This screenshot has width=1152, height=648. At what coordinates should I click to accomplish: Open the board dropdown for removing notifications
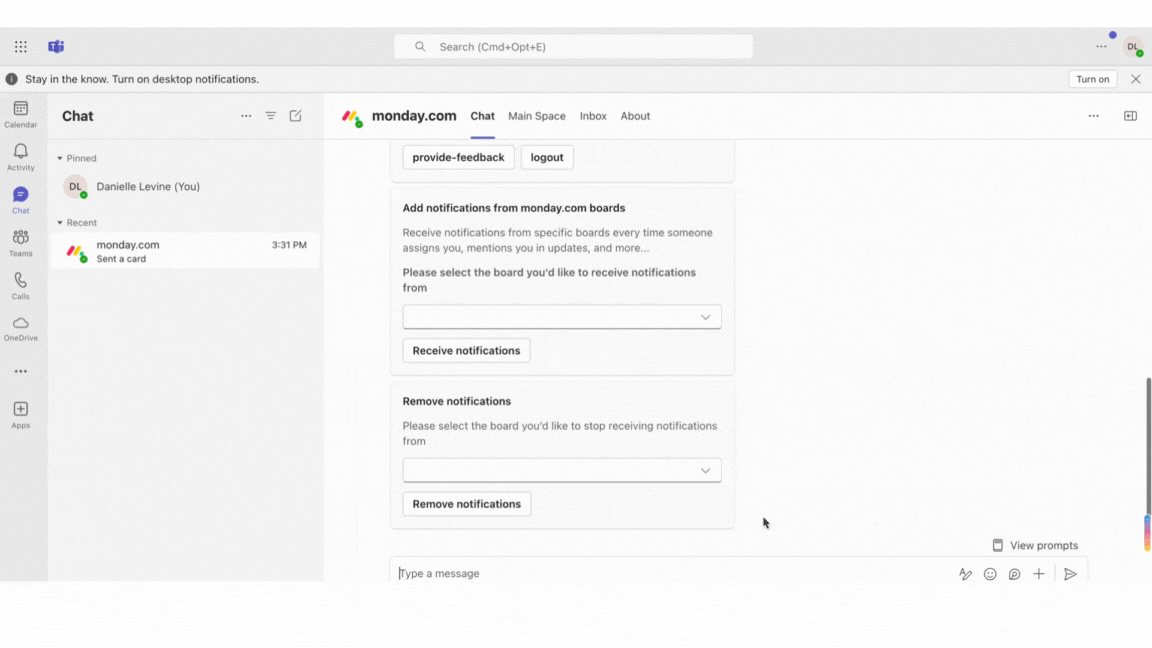[562, 470]
